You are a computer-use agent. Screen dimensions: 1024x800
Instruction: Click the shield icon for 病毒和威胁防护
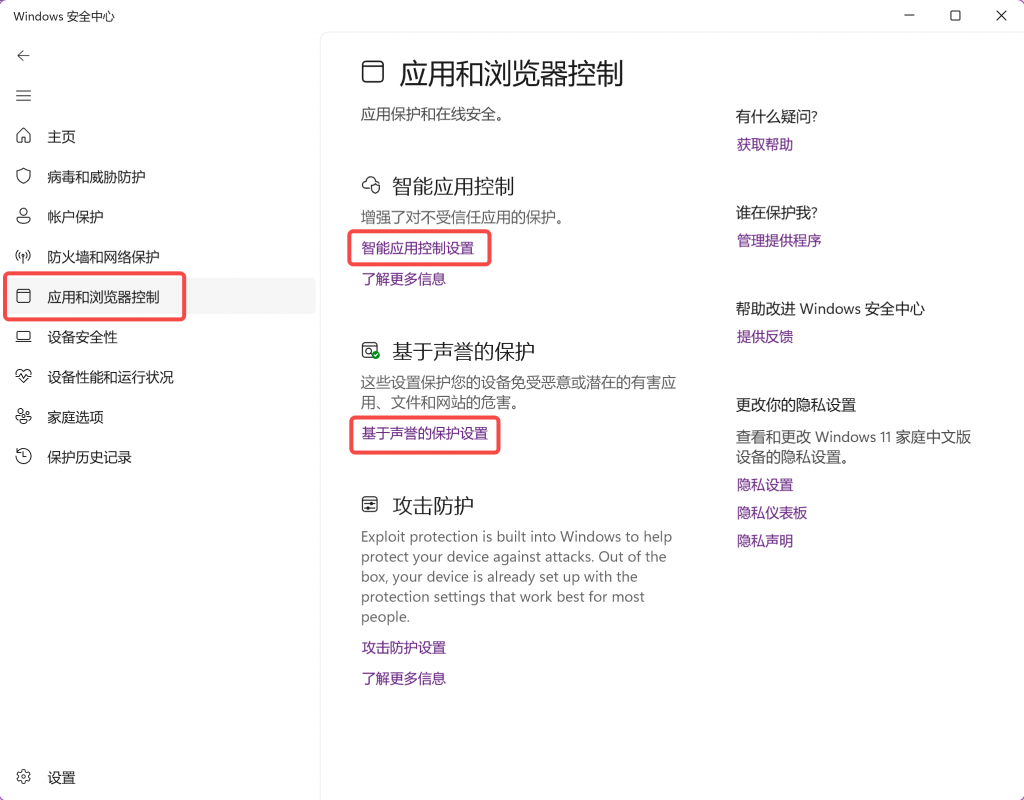[x=24, y=176]
